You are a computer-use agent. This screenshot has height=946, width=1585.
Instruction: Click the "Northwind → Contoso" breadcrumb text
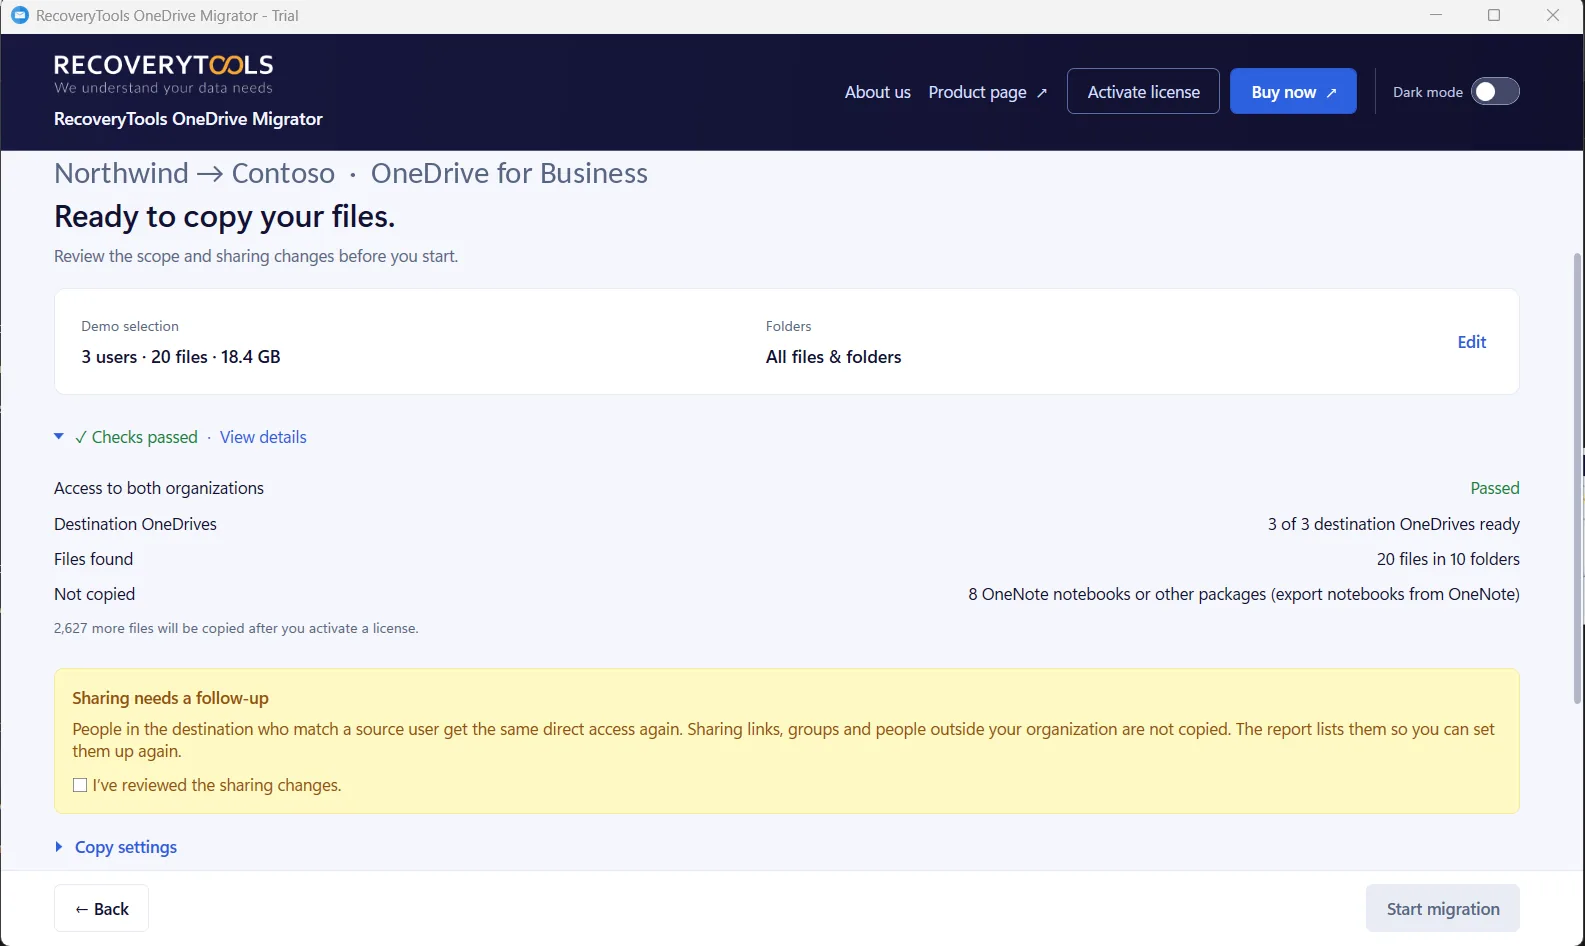(194, 173)
